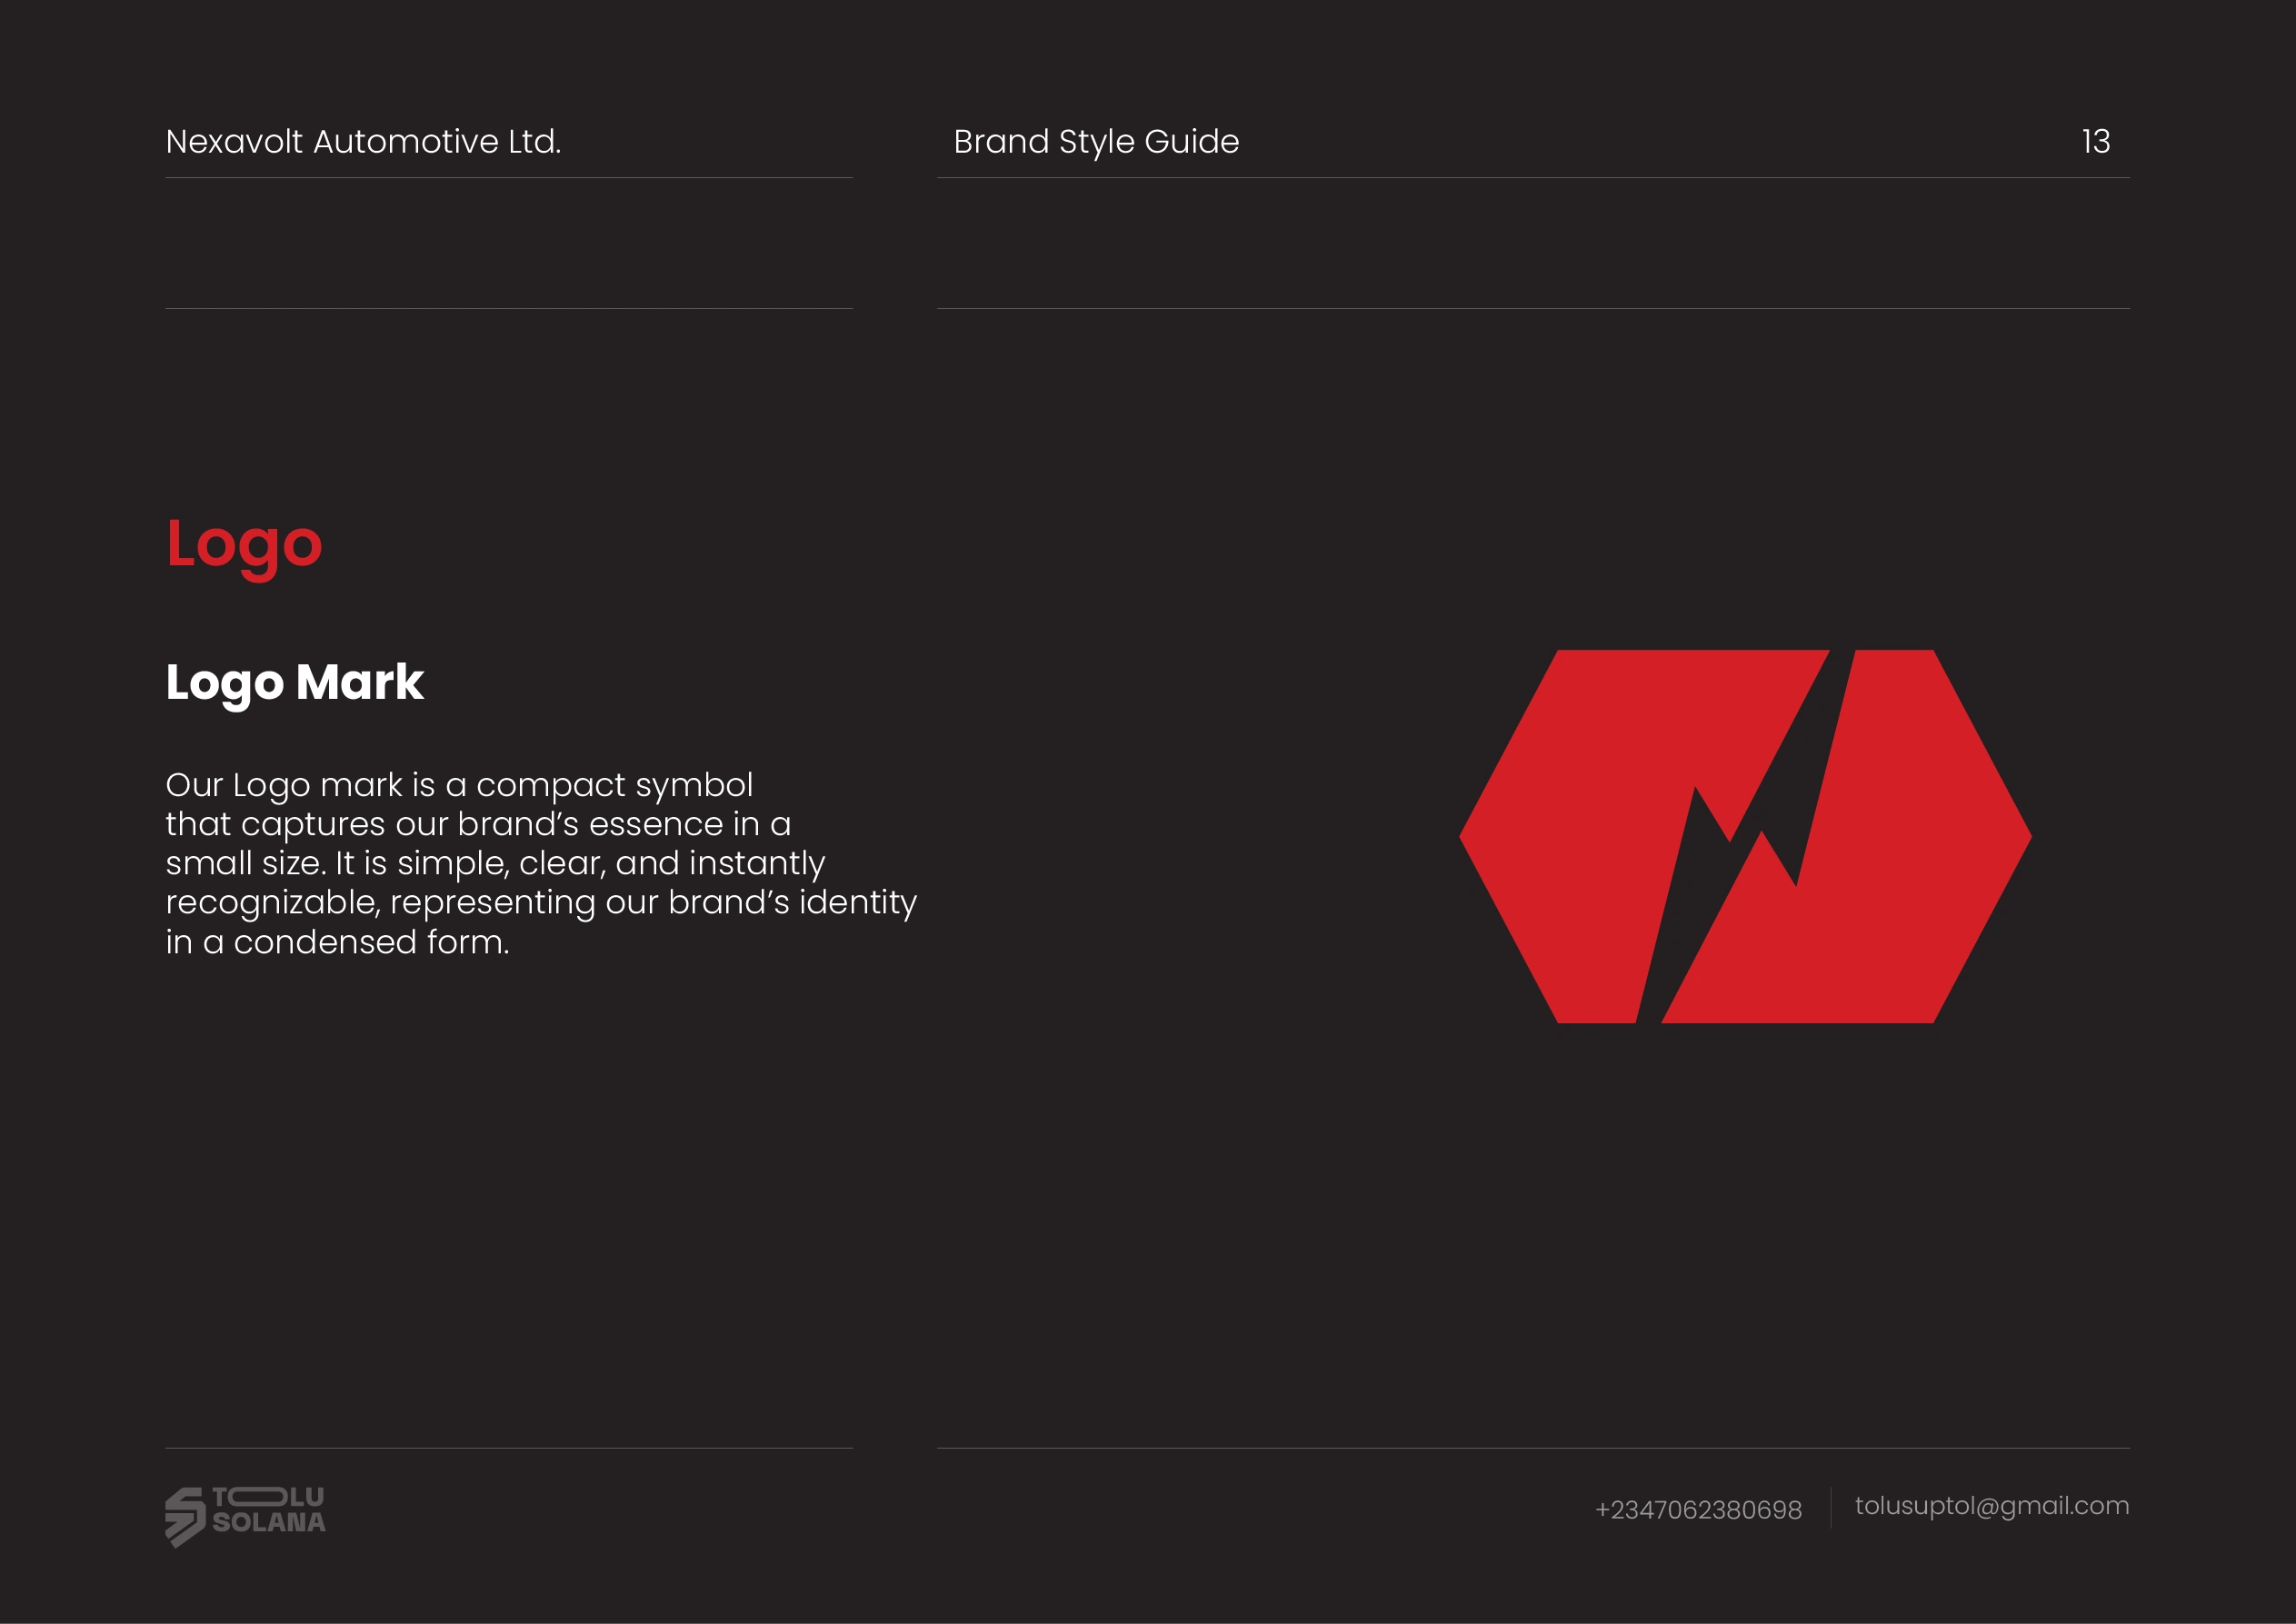The width and height of the screenshot is (2296, 1624).
Task: Click the word recognizable in the paragraph
Action: pos(272,903)
